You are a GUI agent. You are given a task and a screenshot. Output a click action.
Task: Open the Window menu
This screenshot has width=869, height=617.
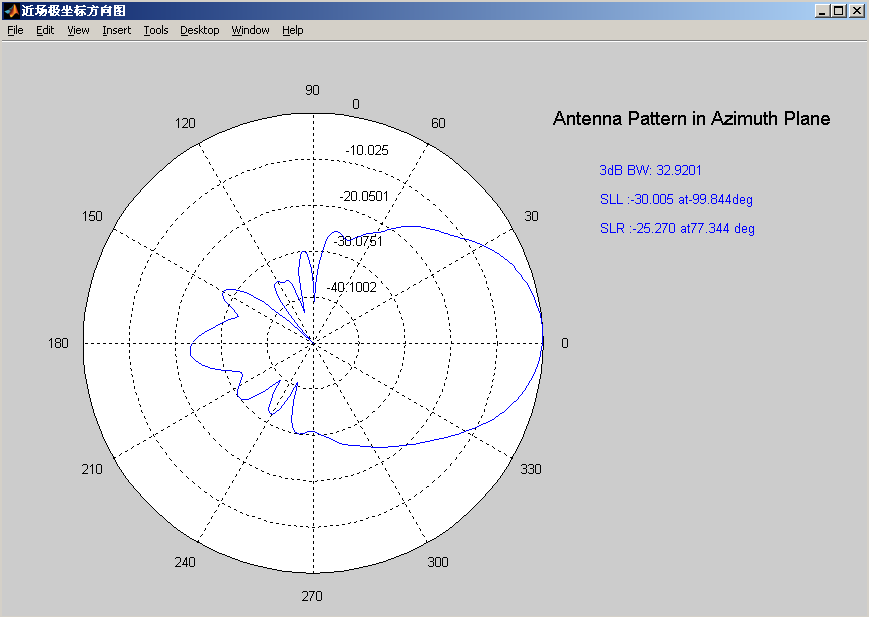[x=251, y=30]
